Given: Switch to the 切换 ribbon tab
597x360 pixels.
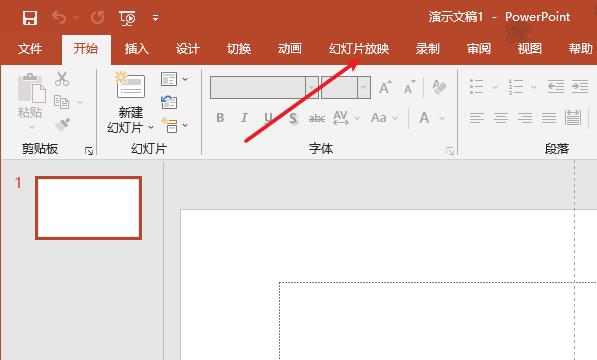Looking at the screenshot, I should [x=239, y=49].
